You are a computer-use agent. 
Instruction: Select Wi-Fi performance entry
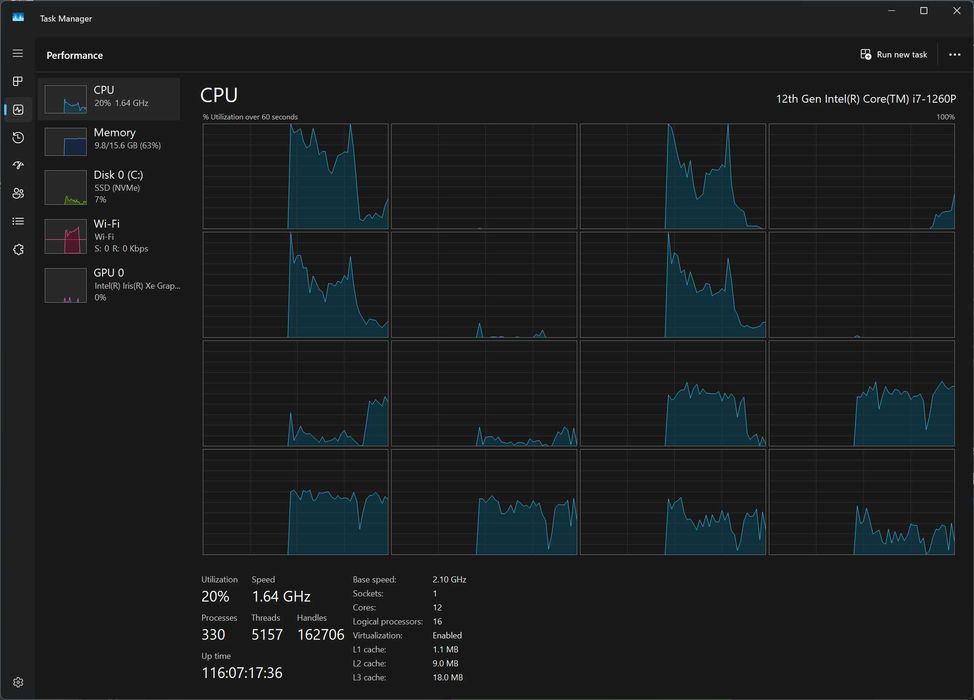(x=109, y=235)
